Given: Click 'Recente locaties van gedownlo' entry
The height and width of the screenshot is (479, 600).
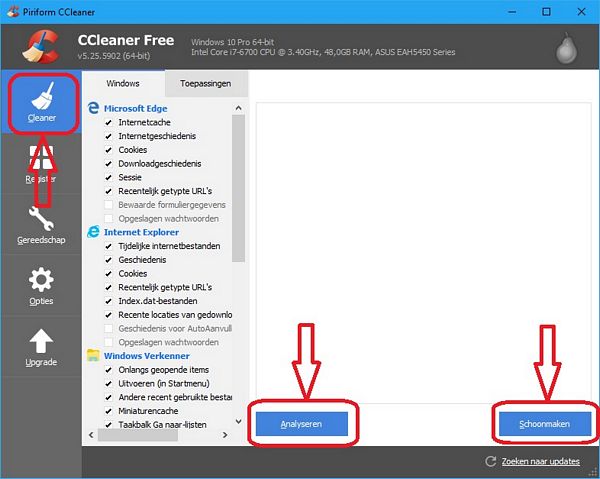Looking at the screenshot, I should (x=175, y=315).
